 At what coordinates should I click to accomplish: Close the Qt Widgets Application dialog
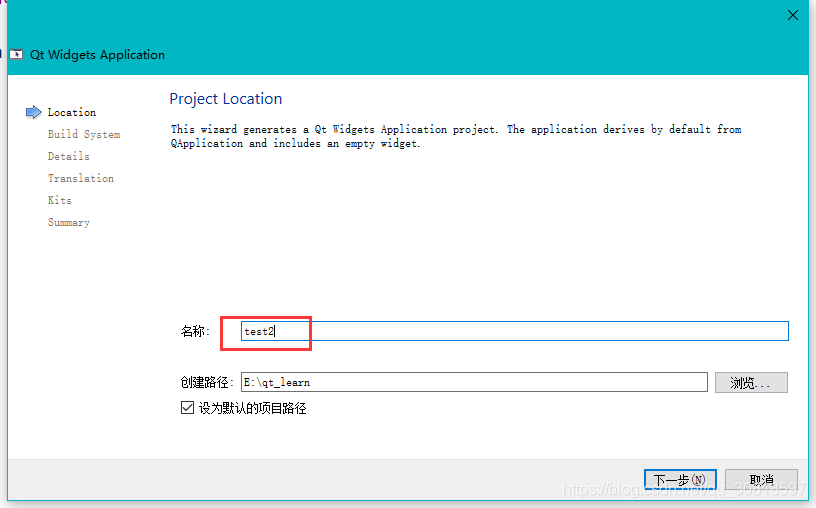point(793,15)
